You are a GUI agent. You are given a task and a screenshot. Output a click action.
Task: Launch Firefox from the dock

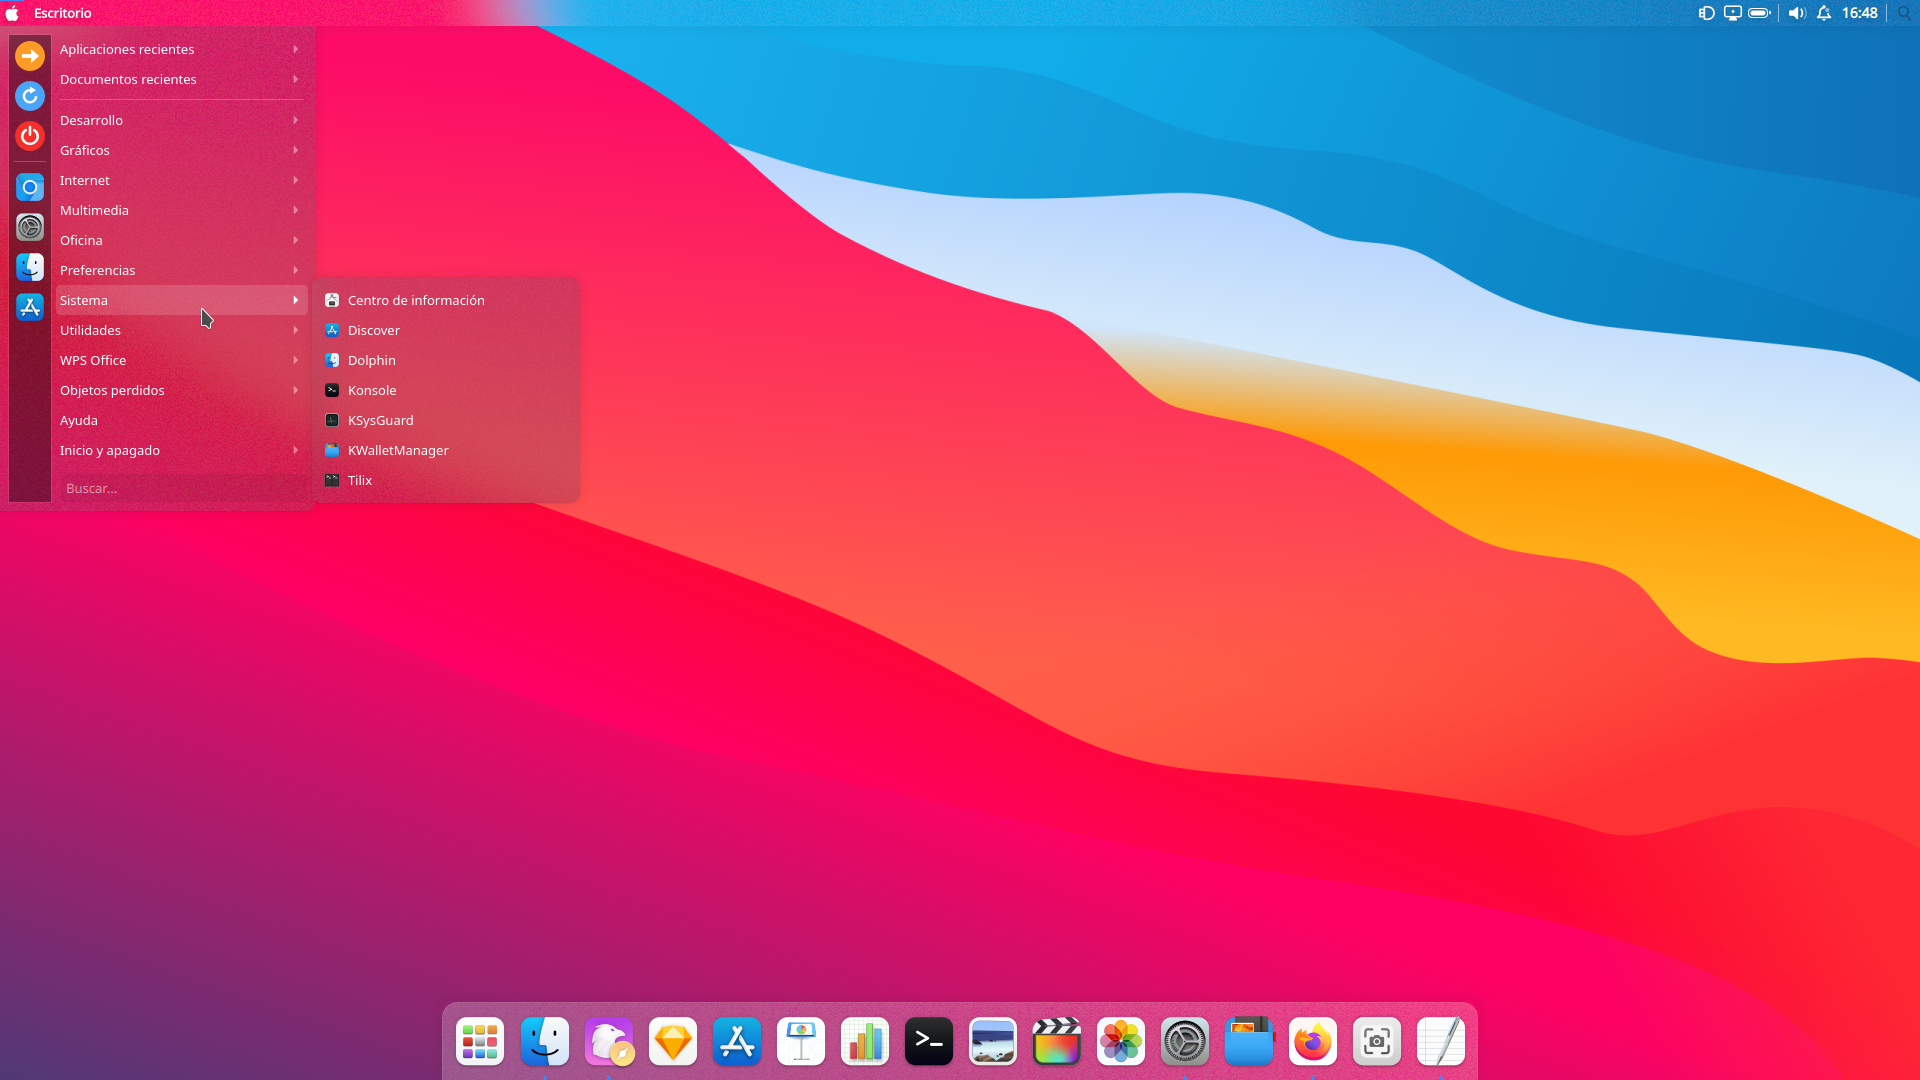1313,1042
